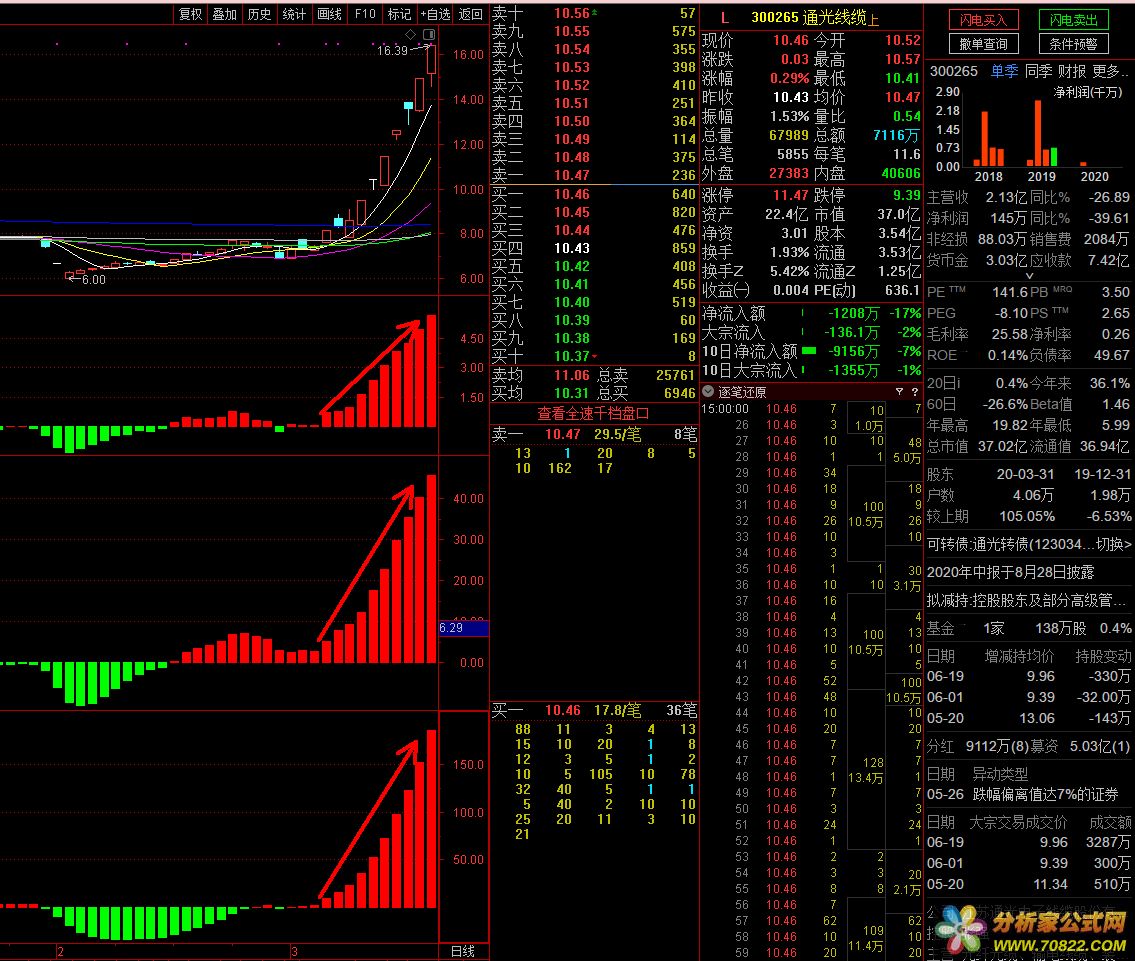Click the 闪电买入 quick buy button
The width and height of the screenshot is (1135, 961).
click(983, 20)
